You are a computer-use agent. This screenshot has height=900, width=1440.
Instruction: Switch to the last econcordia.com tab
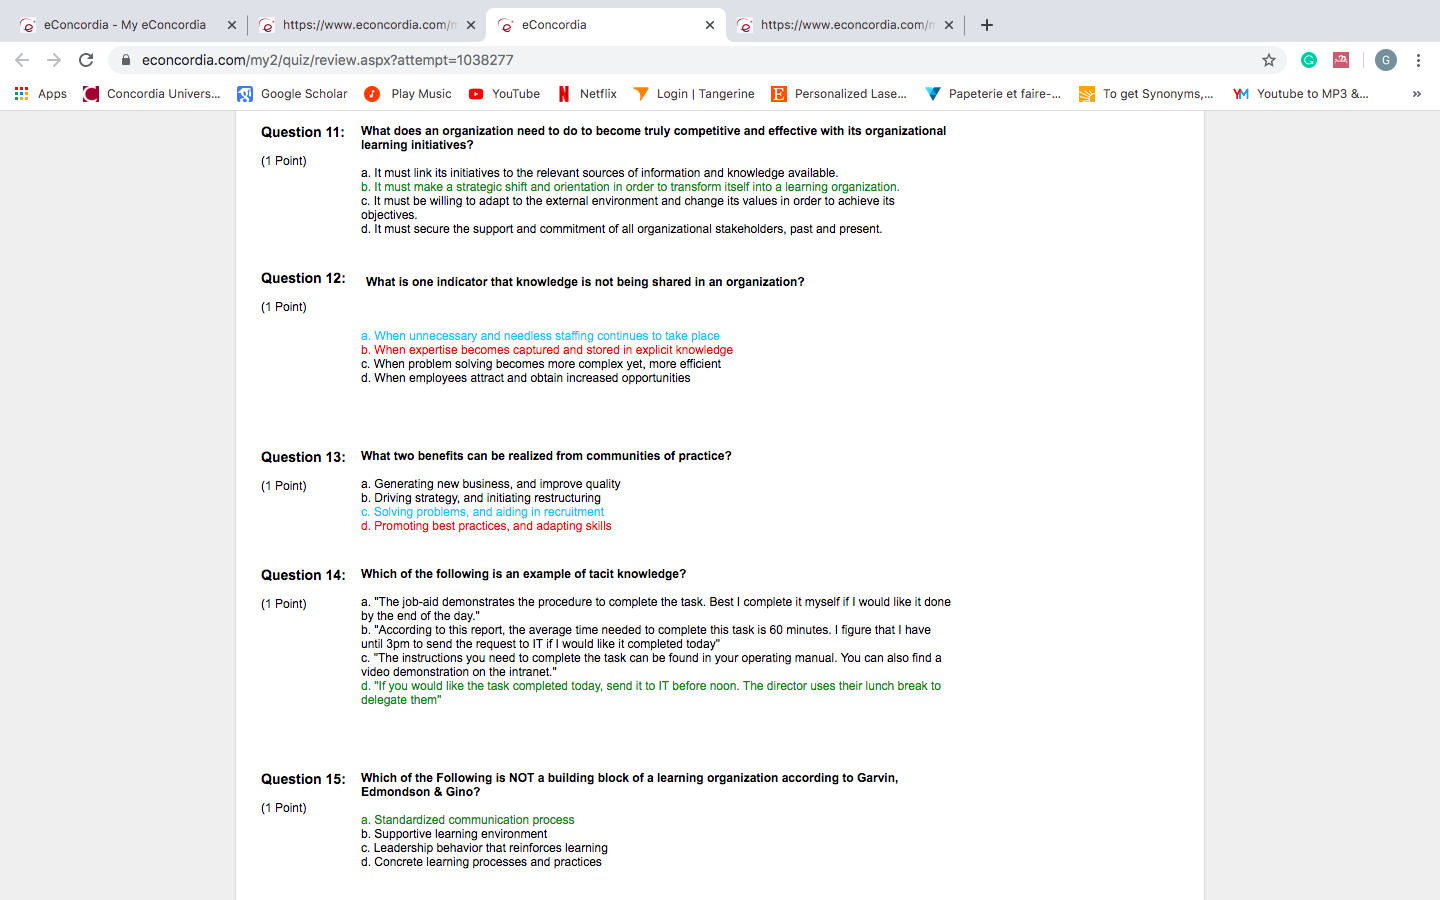pyautogui.click(x=845, y=25)
